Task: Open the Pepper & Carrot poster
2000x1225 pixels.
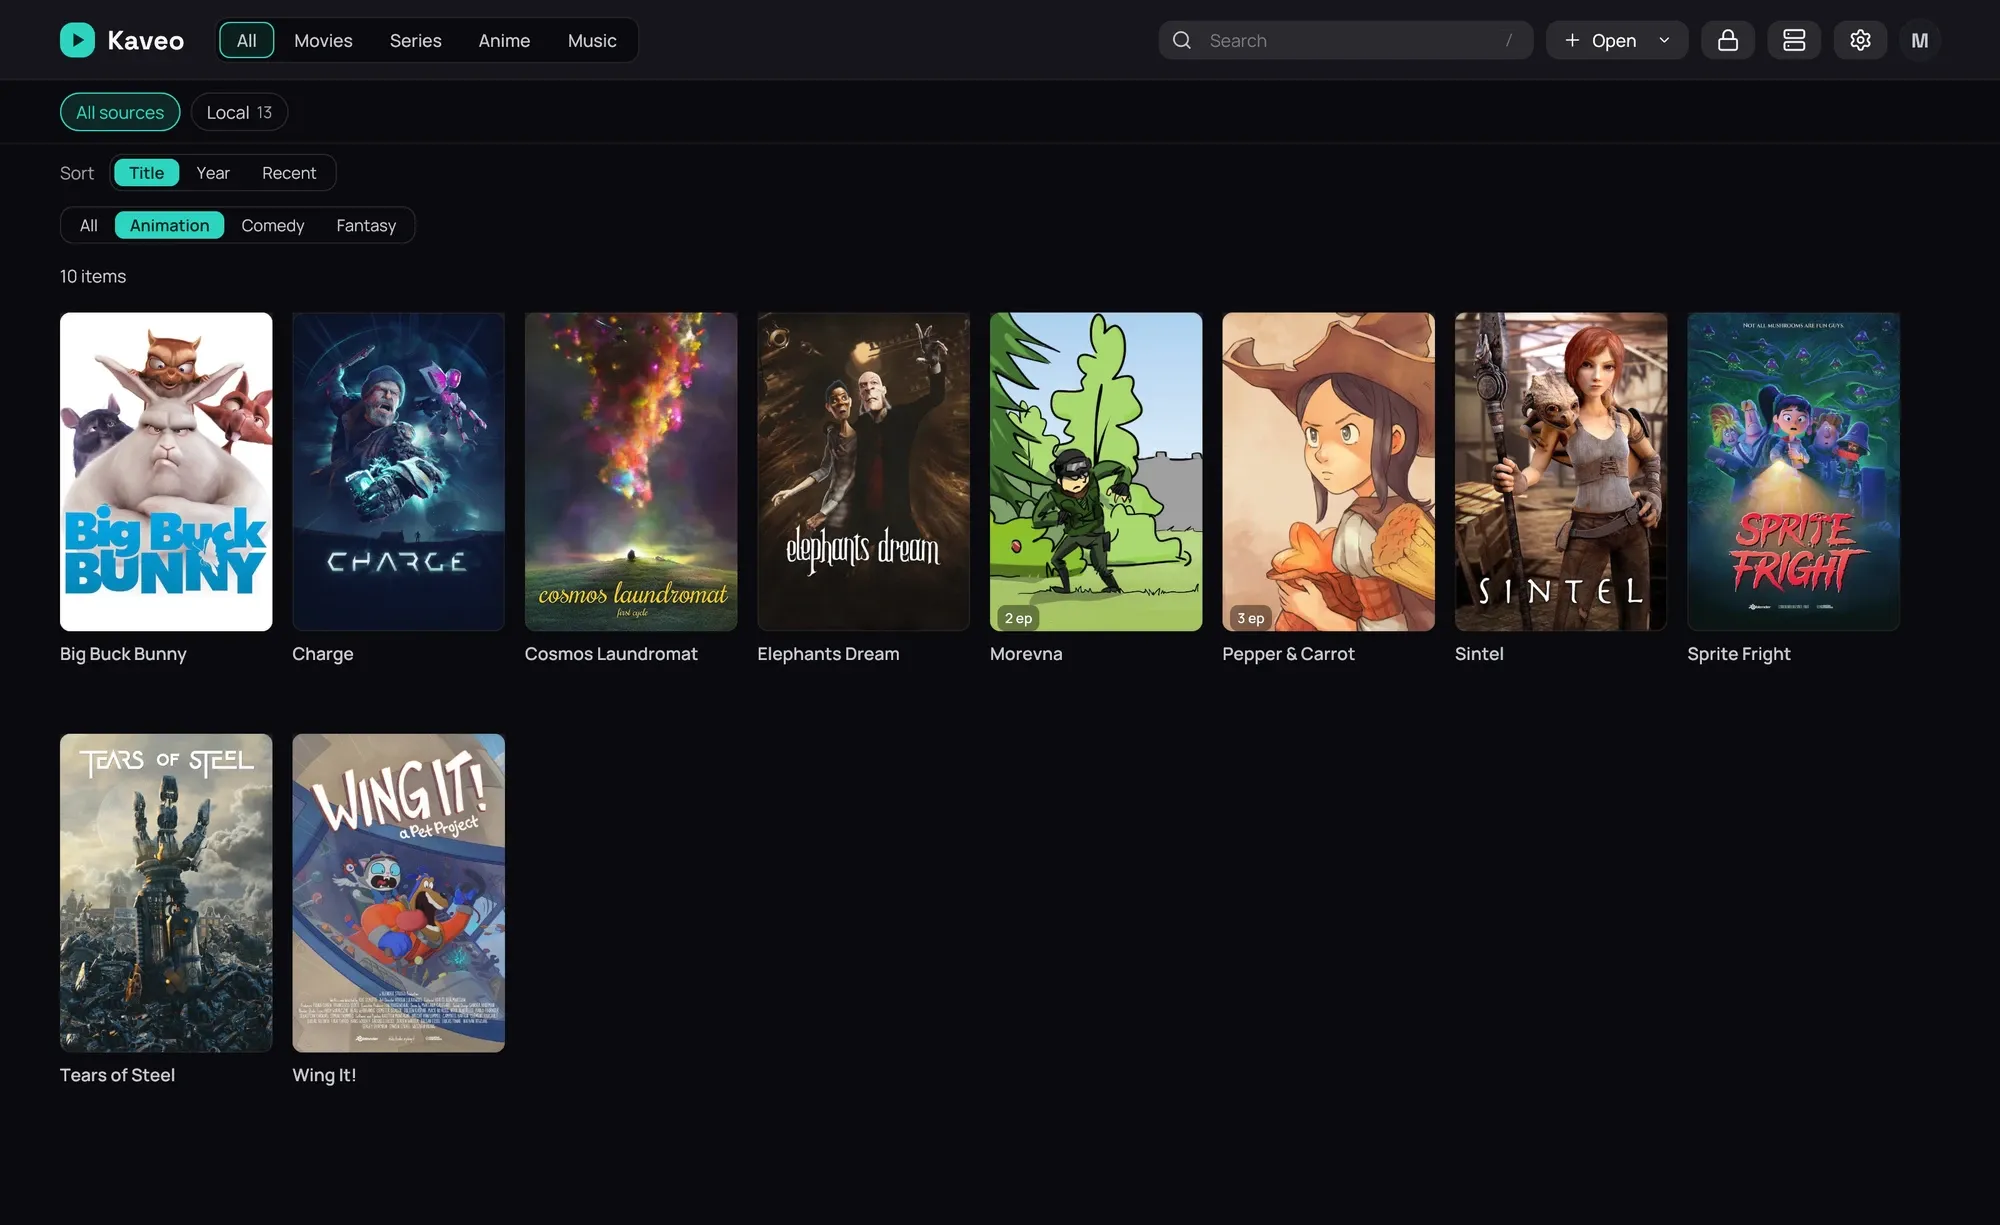Action: click(1328, 471)
